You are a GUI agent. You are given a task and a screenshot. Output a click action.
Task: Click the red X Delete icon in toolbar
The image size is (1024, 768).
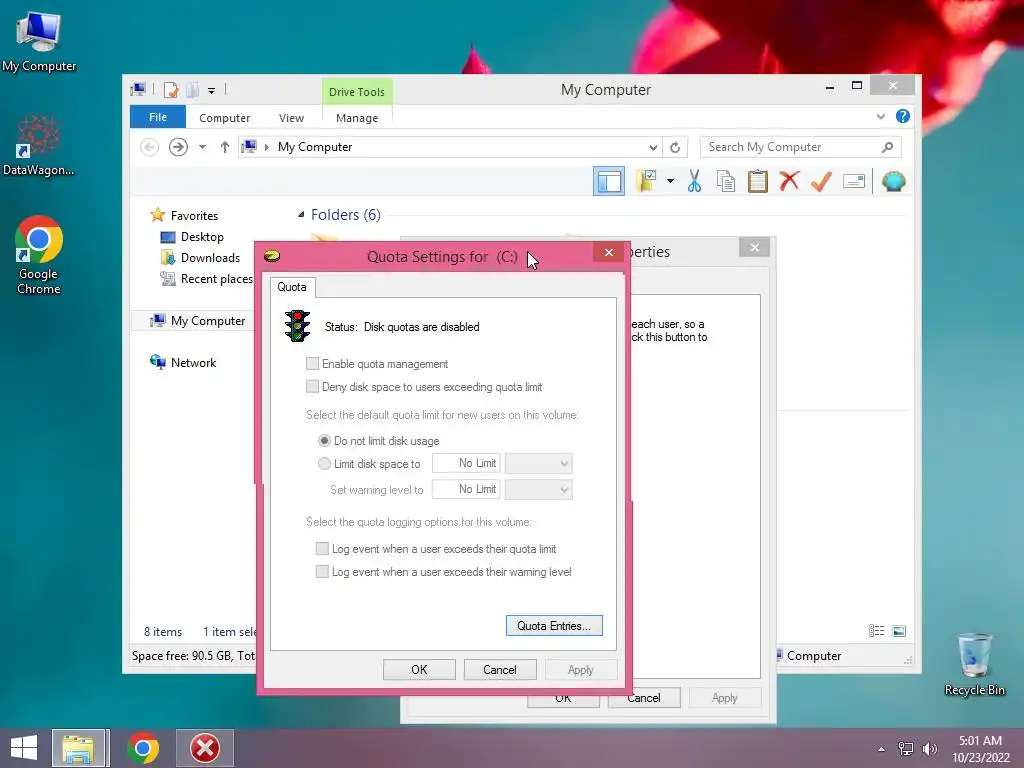[789, 181]
